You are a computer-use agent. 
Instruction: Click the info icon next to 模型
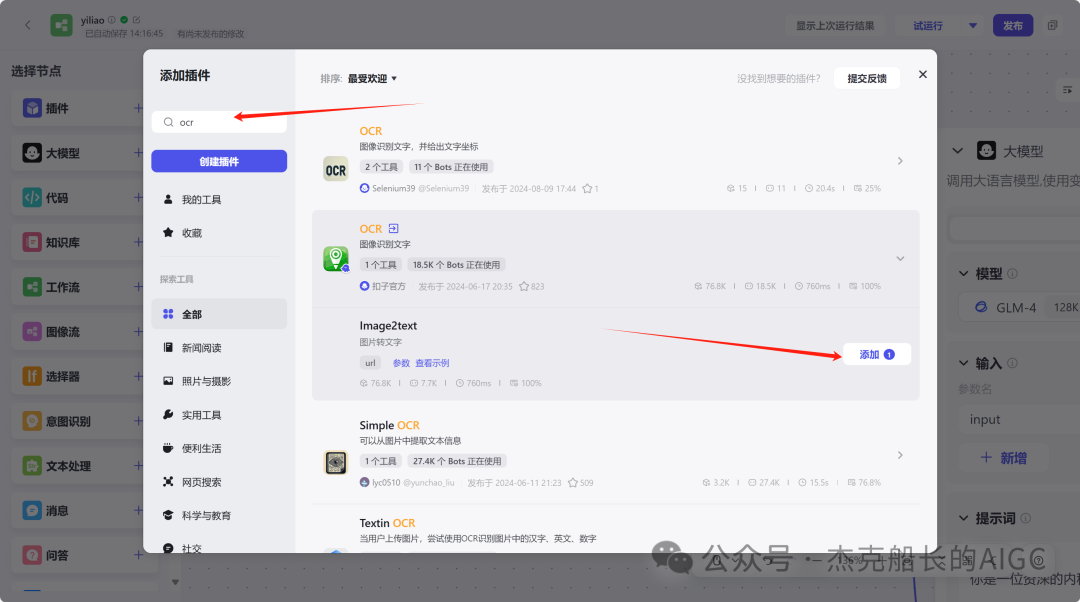pyautogui.click(x=1012, y=273)
